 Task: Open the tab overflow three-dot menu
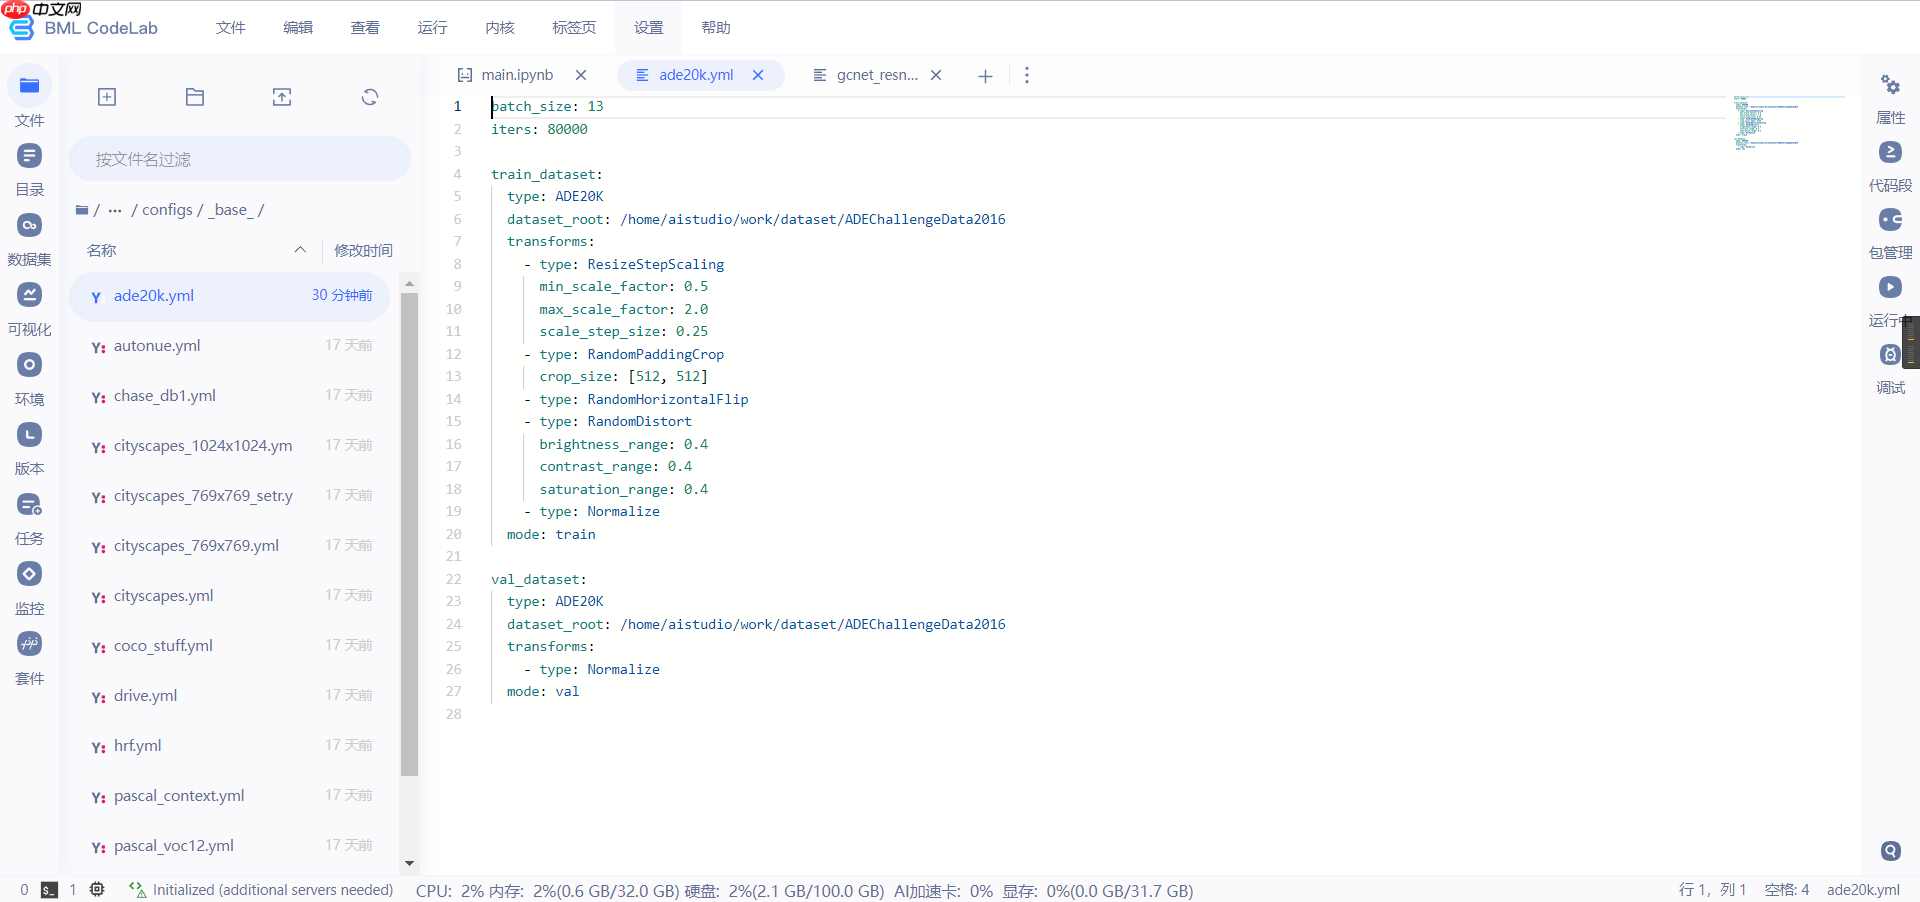coord(1026,75)
